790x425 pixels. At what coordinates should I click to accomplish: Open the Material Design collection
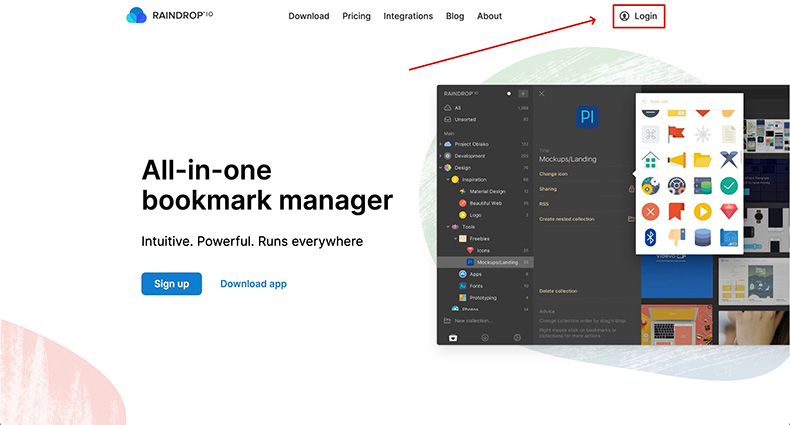(x=487, y=191)
